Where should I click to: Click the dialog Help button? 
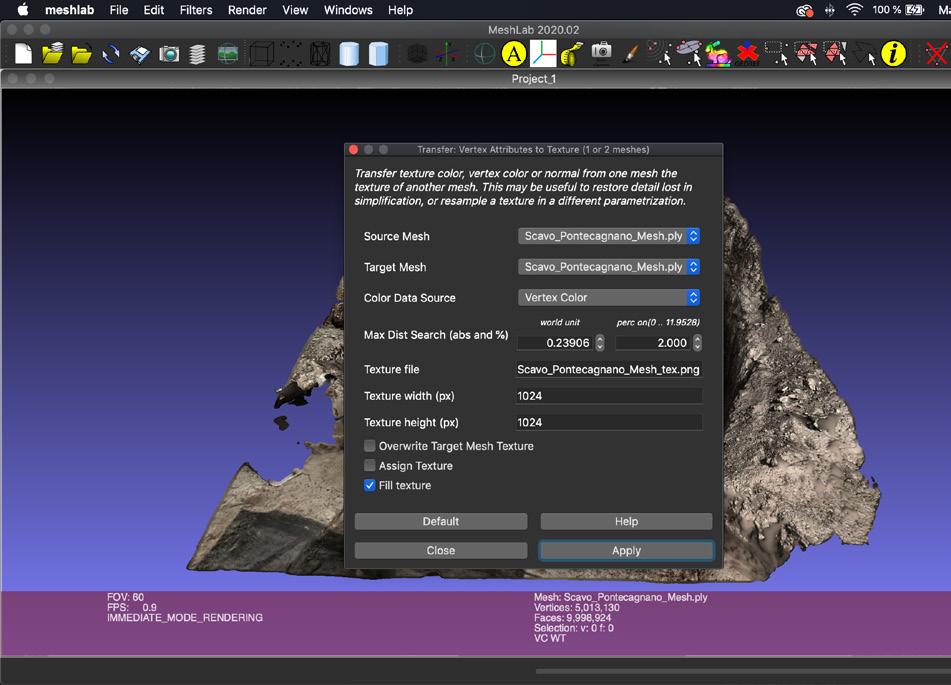coord(627,521)
